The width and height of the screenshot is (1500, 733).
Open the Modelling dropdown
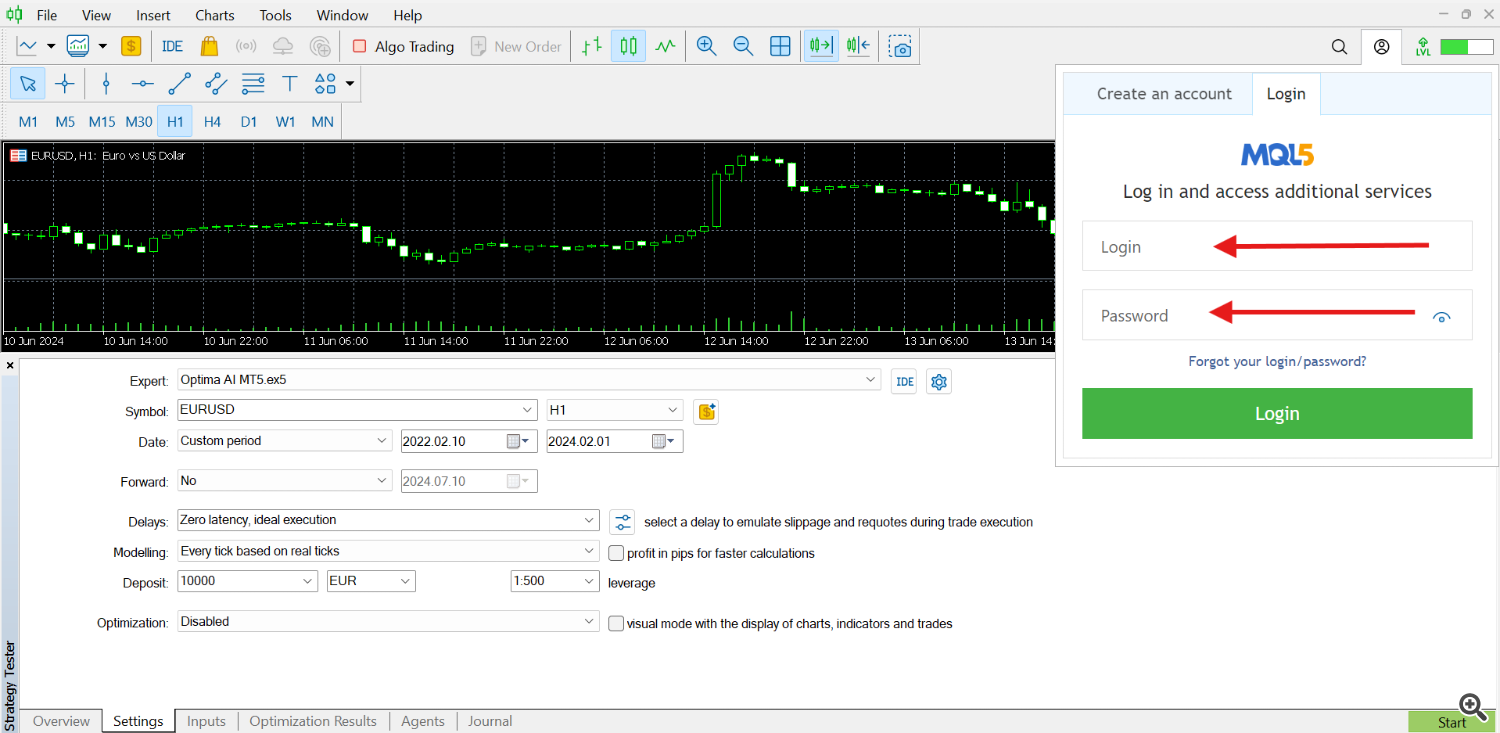590,551
